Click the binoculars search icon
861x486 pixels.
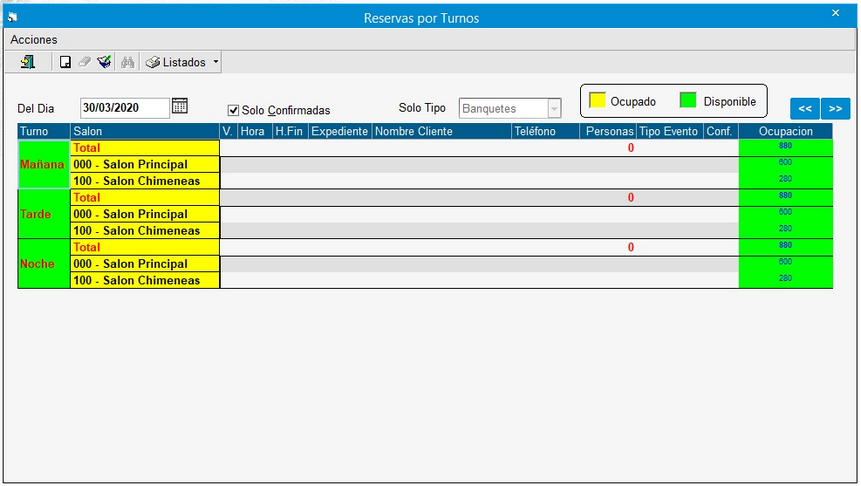coord(128,62)
